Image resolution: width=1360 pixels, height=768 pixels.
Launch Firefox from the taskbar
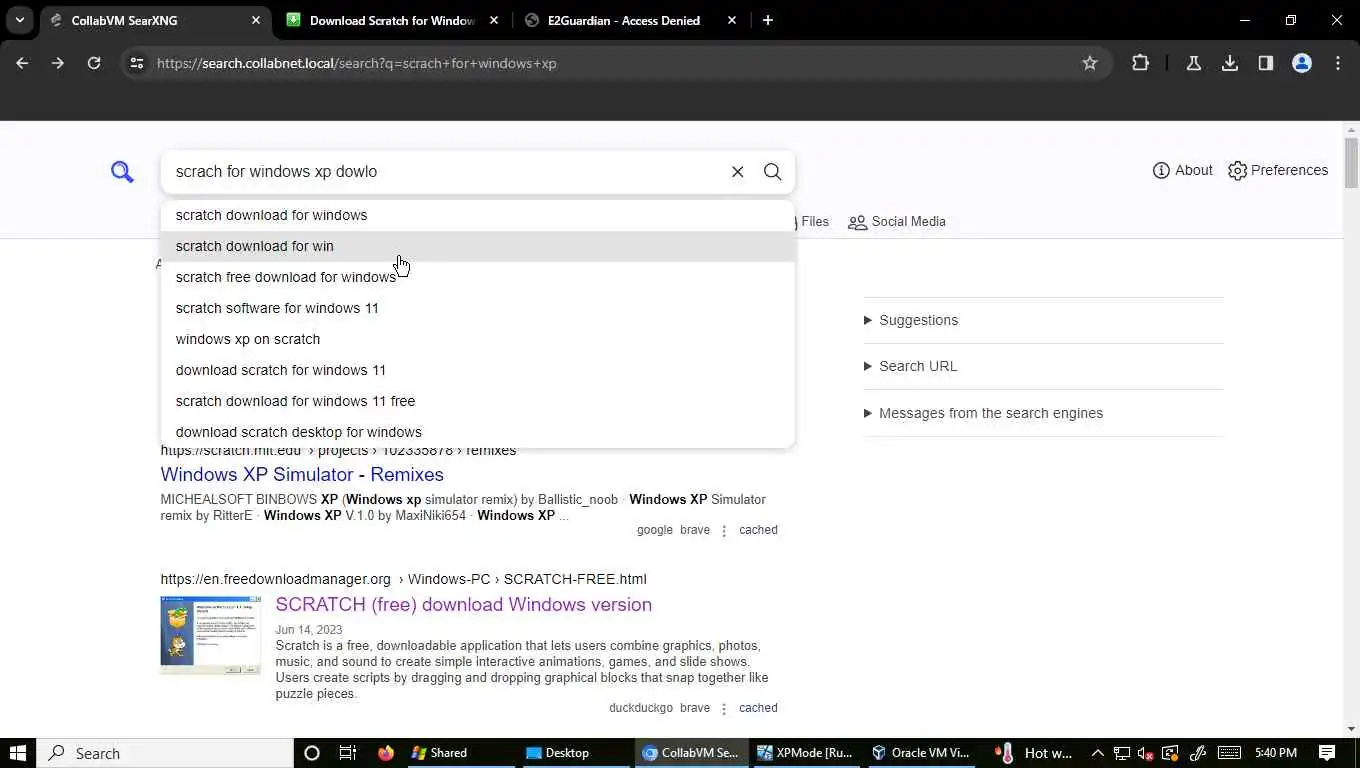[386, 753]
